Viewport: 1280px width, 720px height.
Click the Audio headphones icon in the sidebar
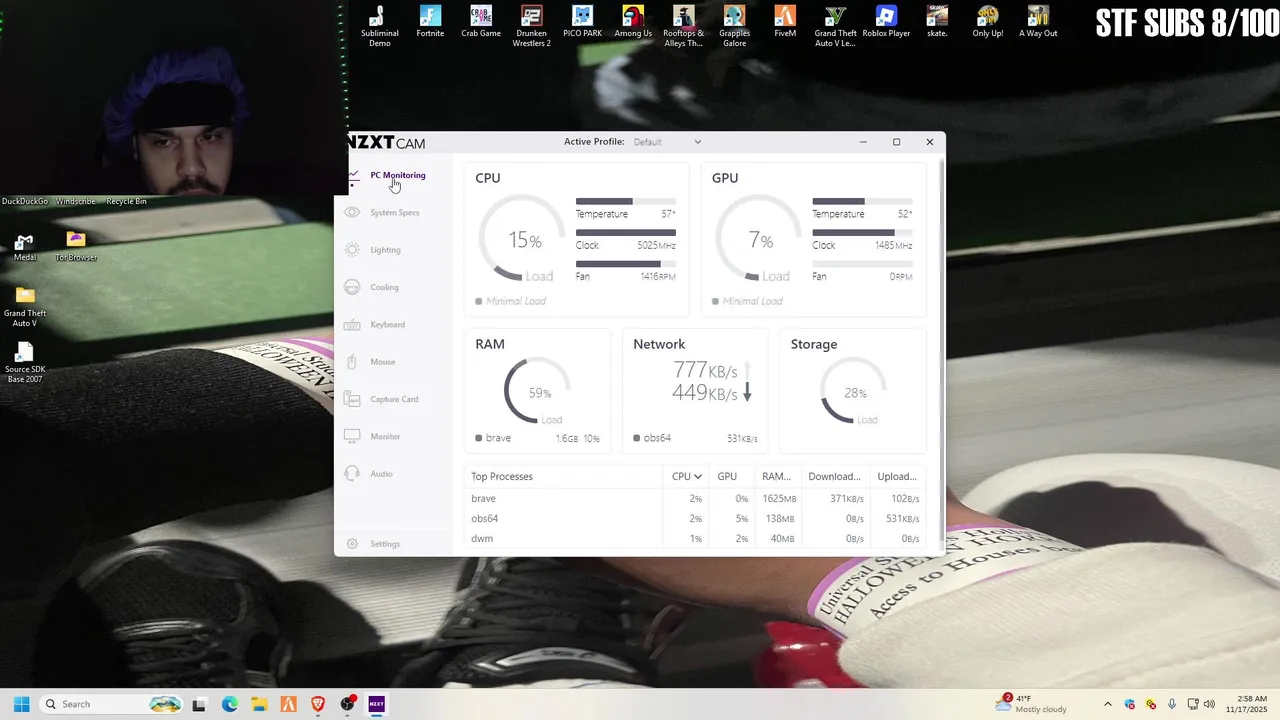tap(352, 474)
